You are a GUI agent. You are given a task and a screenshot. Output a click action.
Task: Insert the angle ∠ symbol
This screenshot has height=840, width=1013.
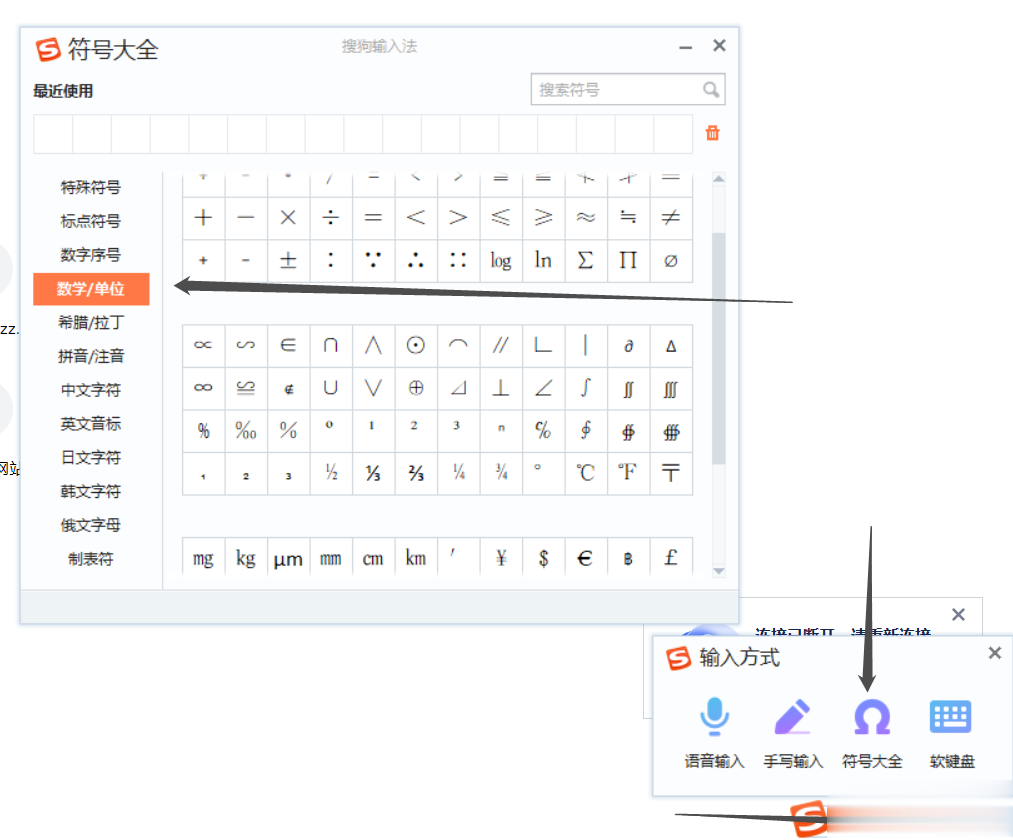(x=543, y=388)
